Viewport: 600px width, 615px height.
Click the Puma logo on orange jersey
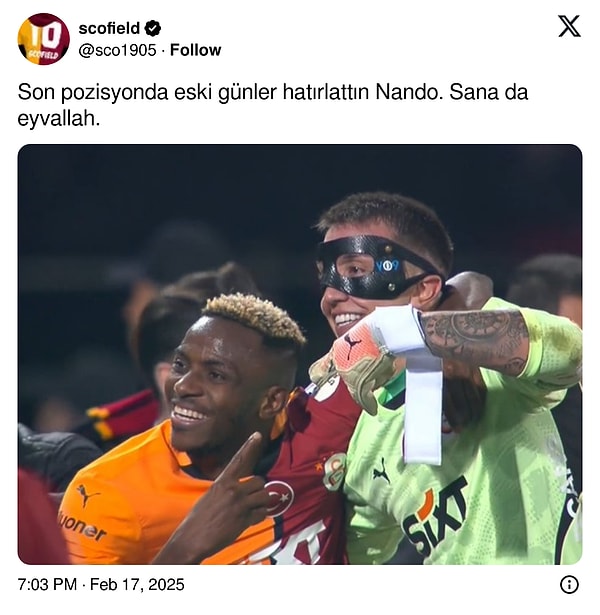(x=87, y=495)
